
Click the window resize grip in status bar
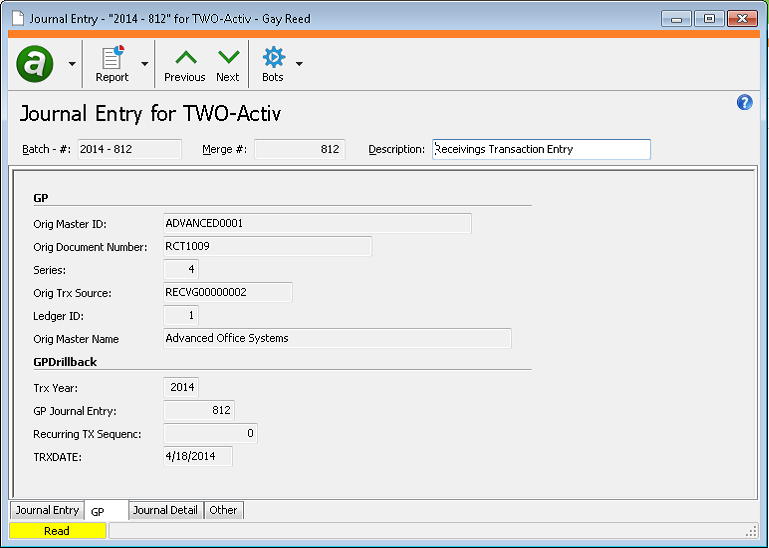coord(751,532)
